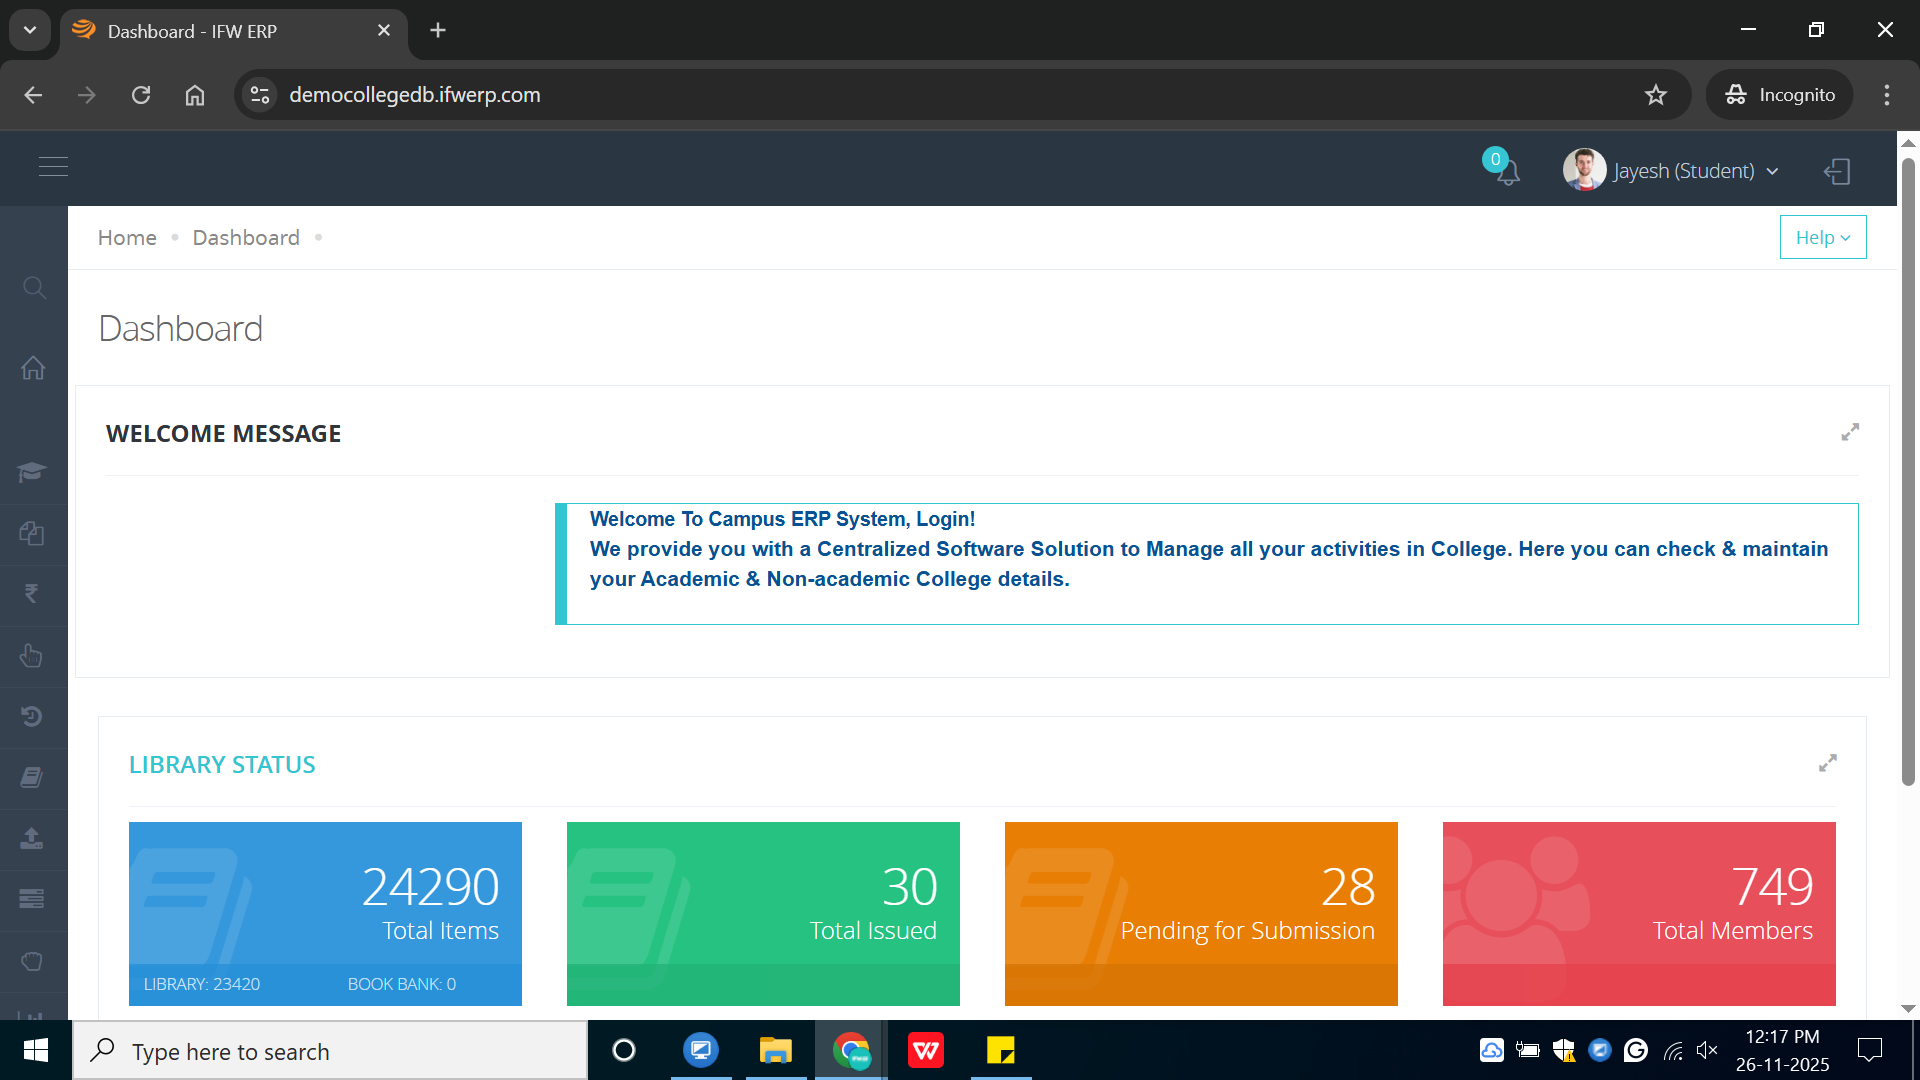Image resolution: width=1920 pixels, height=1080 pixels.
Task: Click the Windows taskbar search box
Action: (x=330, y=1051)
